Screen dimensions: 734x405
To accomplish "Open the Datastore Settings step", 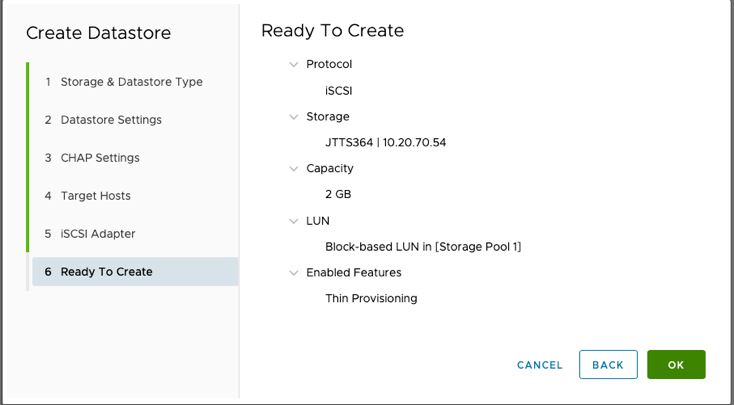I will pos(110,120).
